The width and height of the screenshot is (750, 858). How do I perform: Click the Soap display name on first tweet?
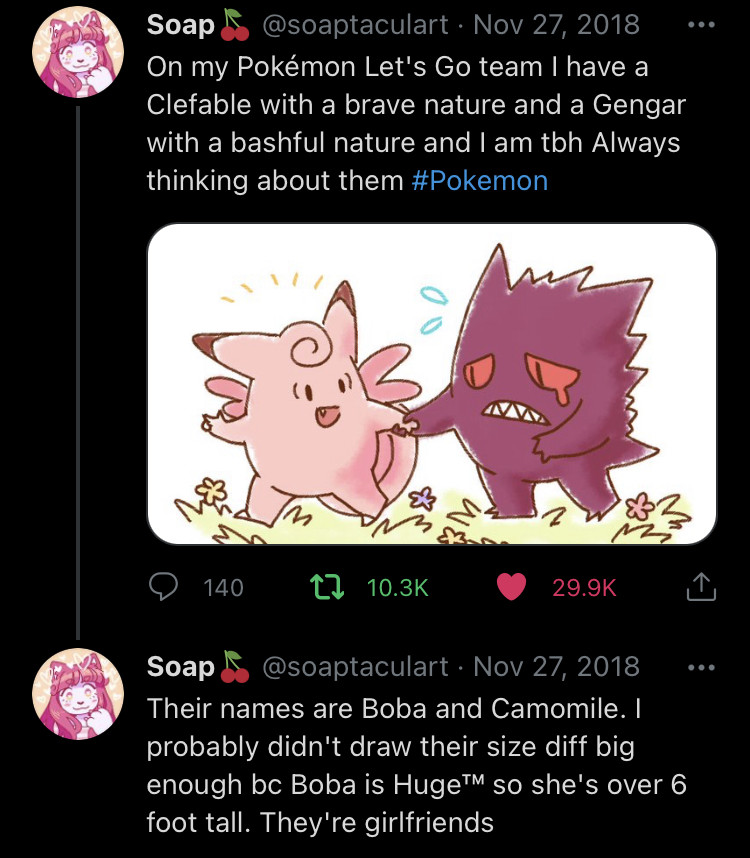181,26
